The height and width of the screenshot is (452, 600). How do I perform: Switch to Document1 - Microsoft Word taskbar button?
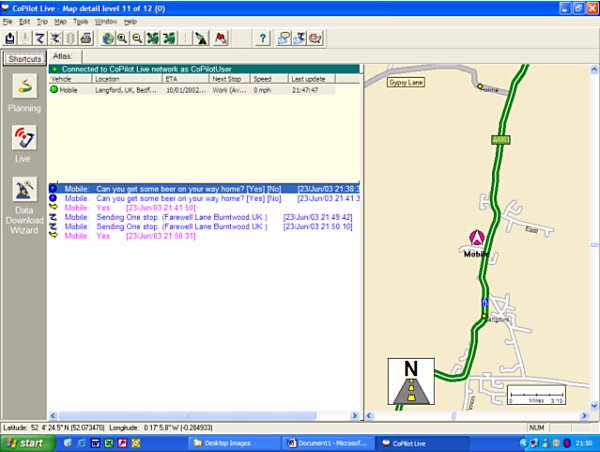click(328, 443)
